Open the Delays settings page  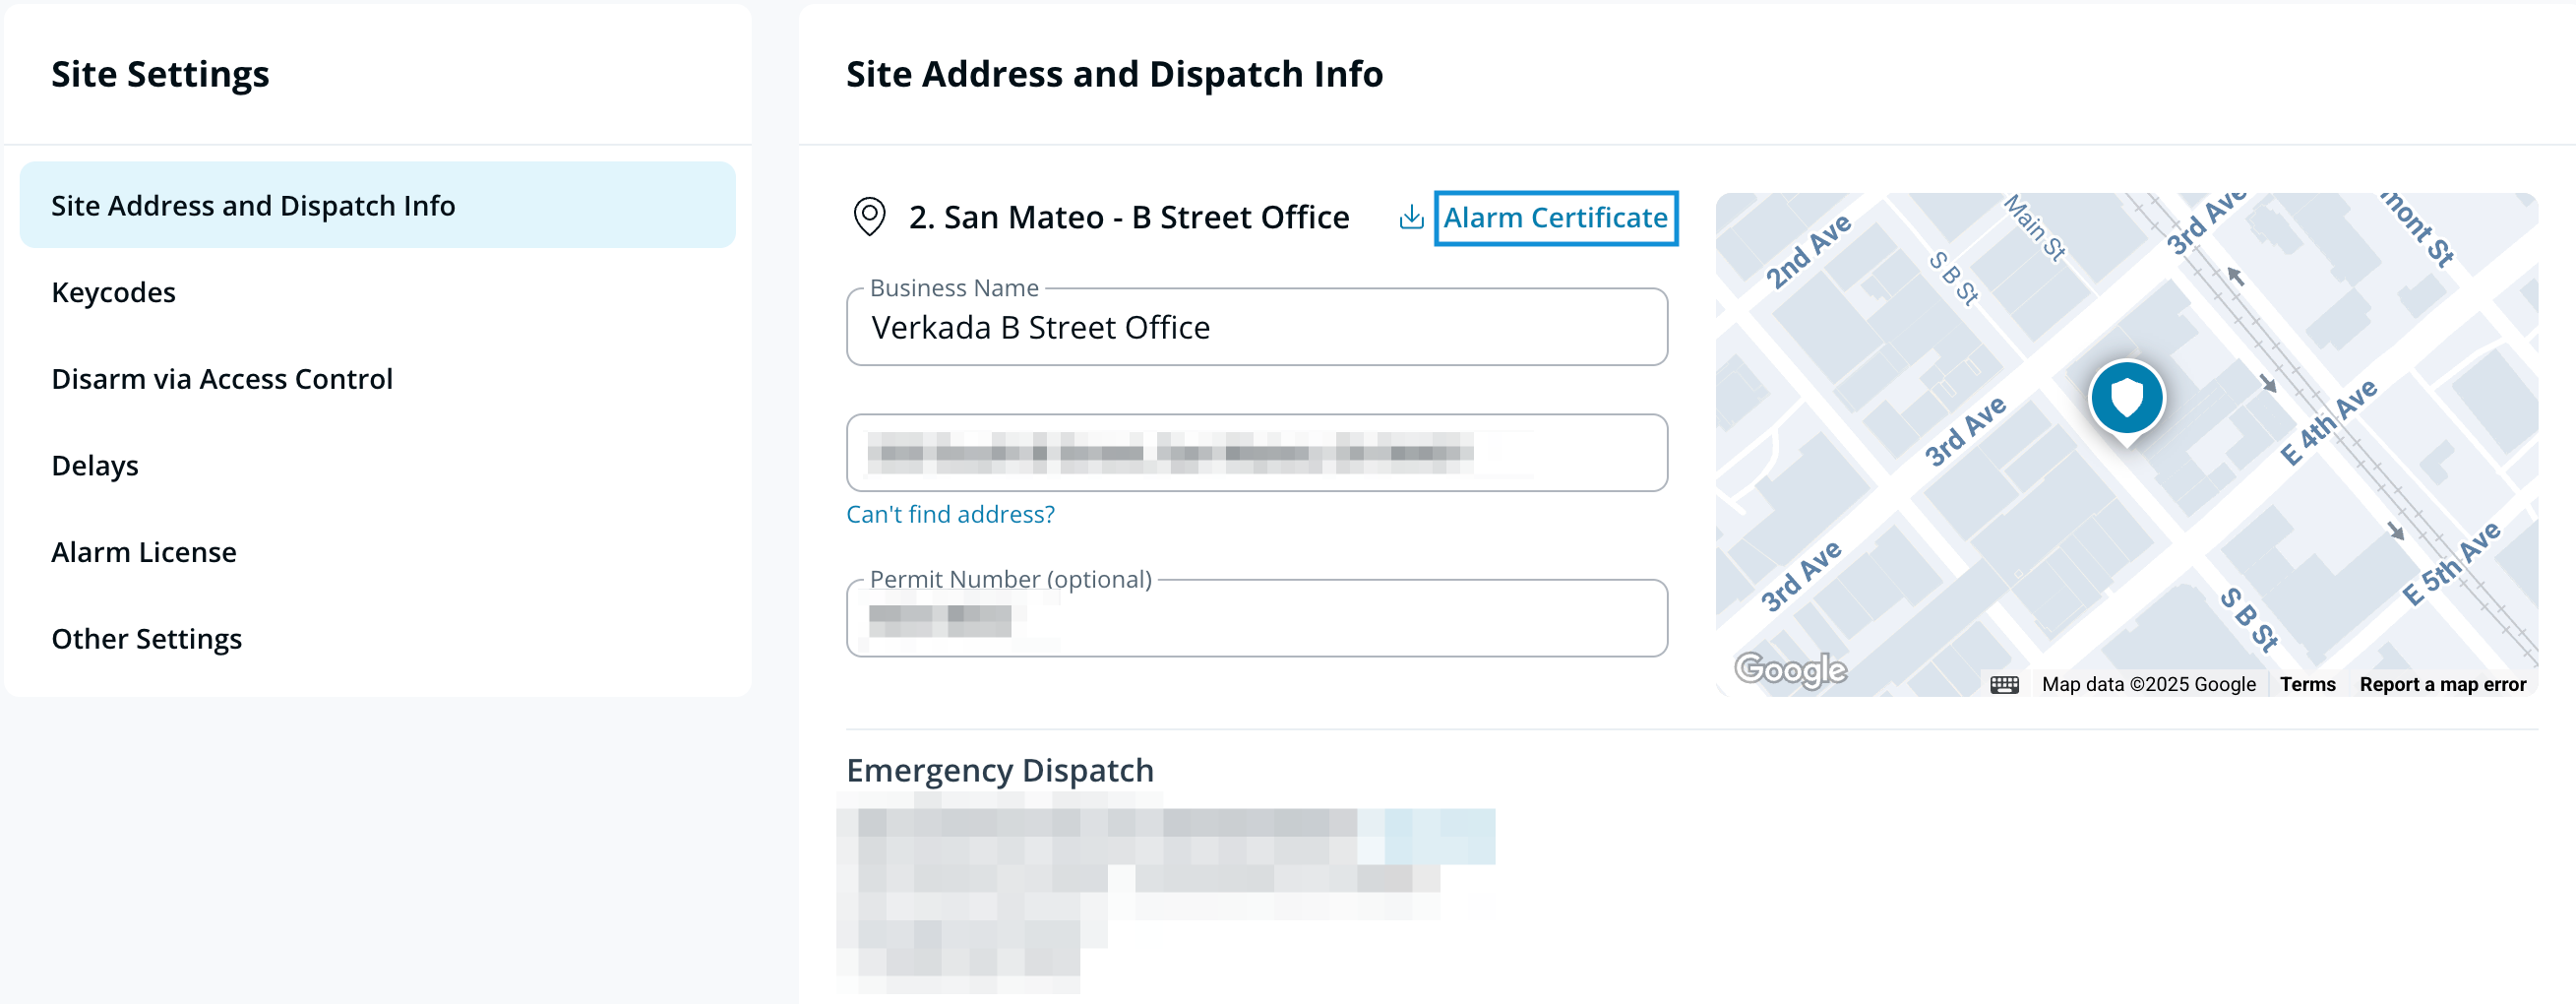(95, 466)
